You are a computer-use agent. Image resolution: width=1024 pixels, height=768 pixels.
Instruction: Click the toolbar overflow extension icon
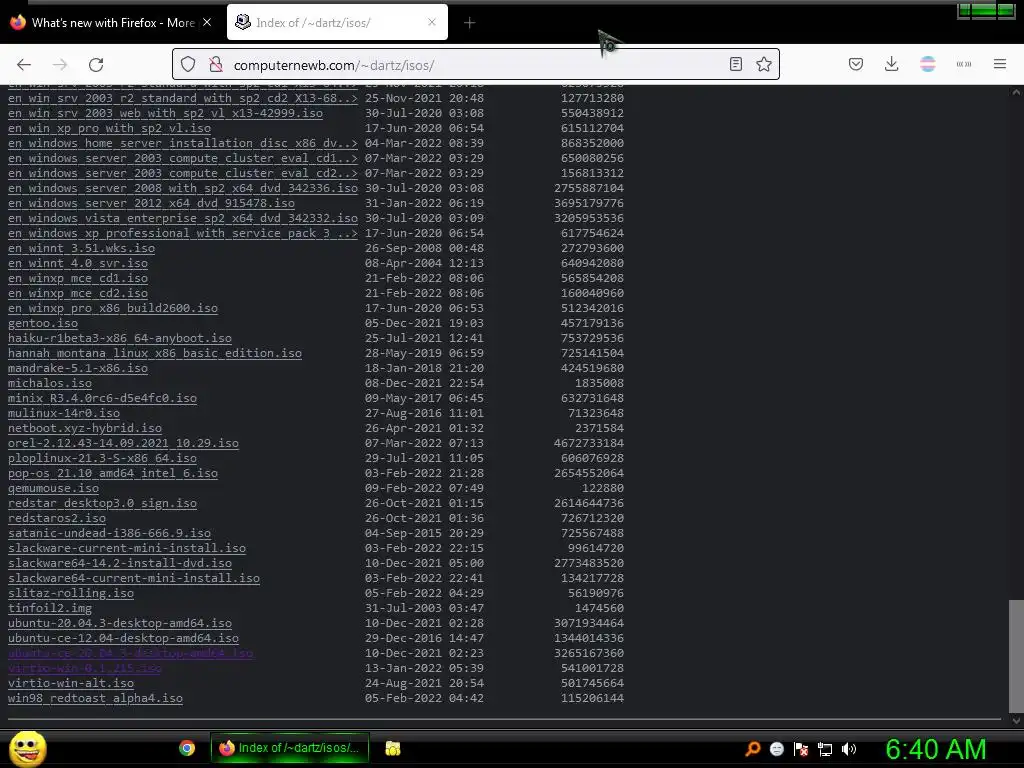pyautogui.click(x=963, y=64)
